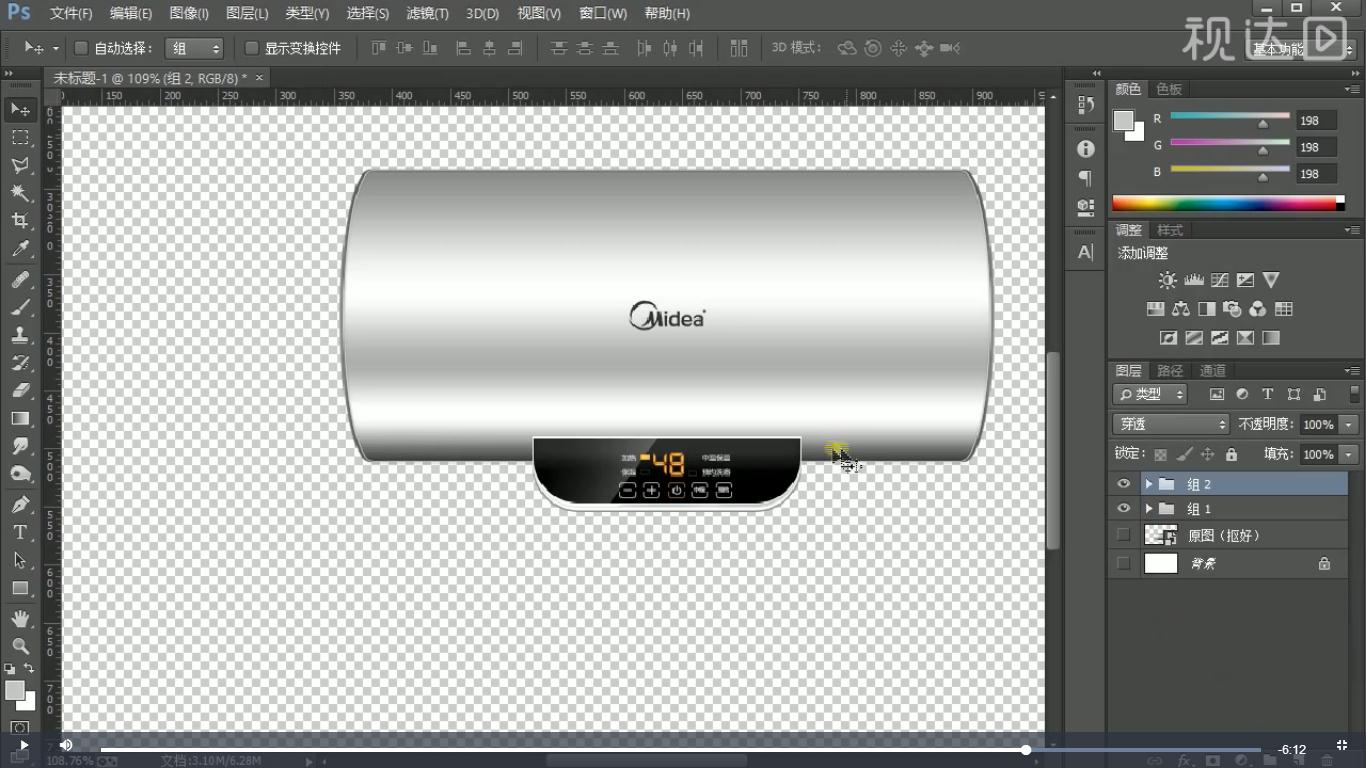
Task: Select the Rectangular Marquee tool
Action: 20,137
